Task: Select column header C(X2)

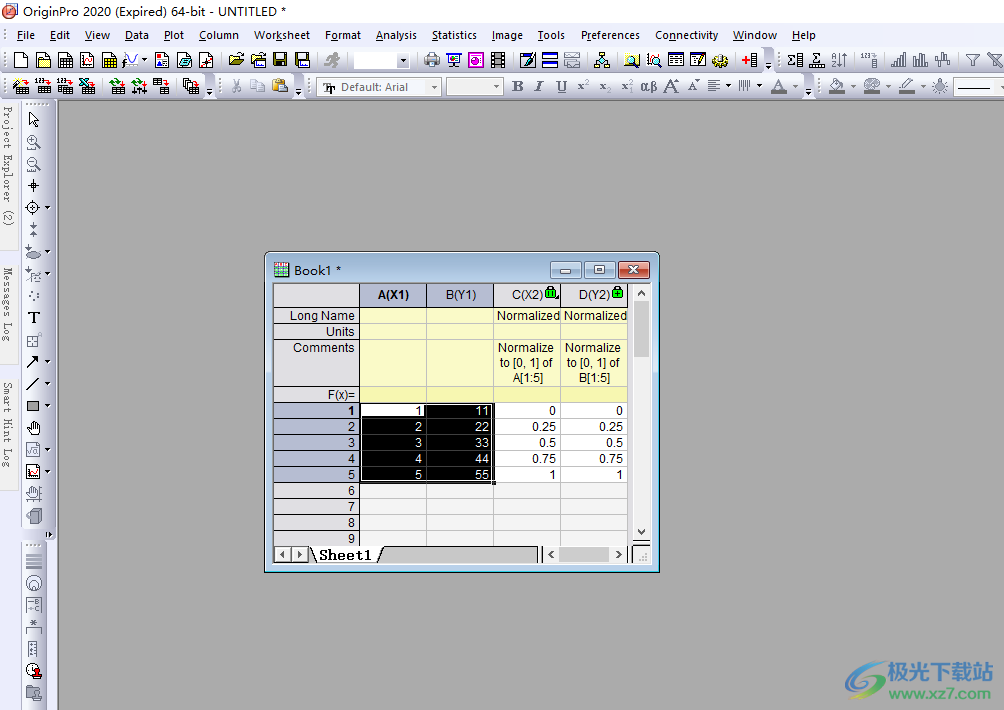Action: pyautogui.click(x=527, y=295)
